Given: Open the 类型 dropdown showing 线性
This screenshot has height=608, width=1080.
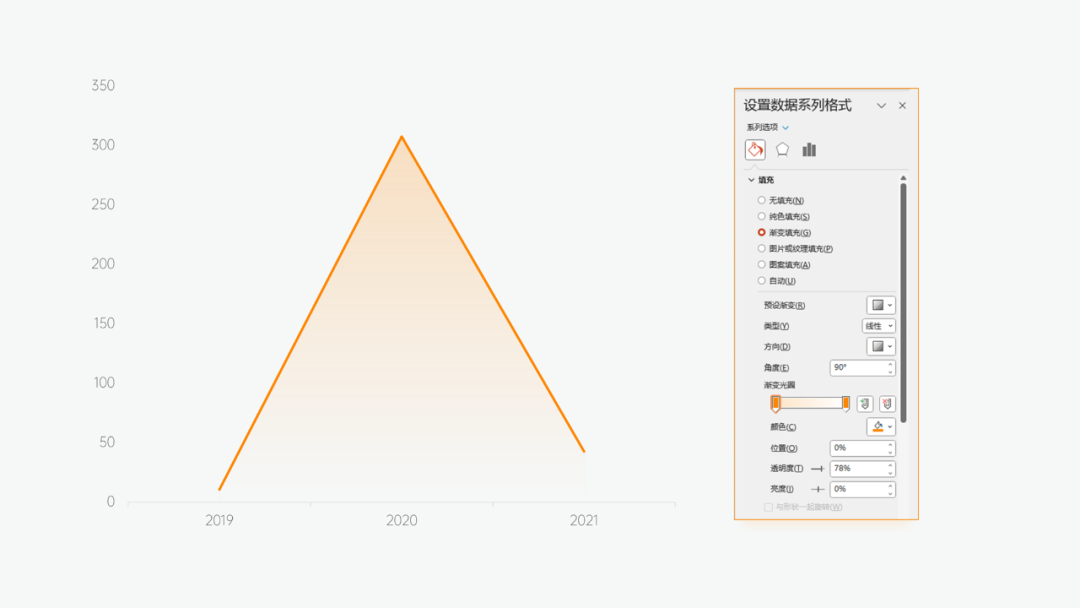Looking at the screenshot, I should (877, 326).
